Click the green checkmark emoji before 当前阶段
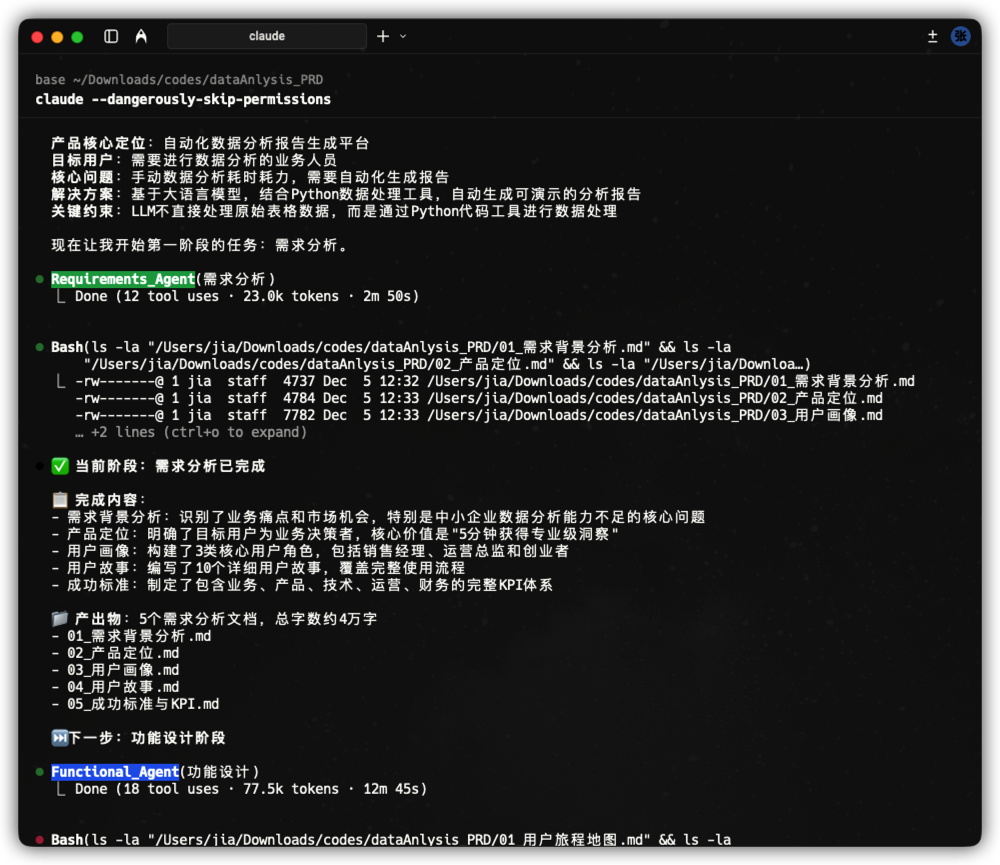Image resolution: width=1000 pixels, height=865 pixels. tap(60, 466)
